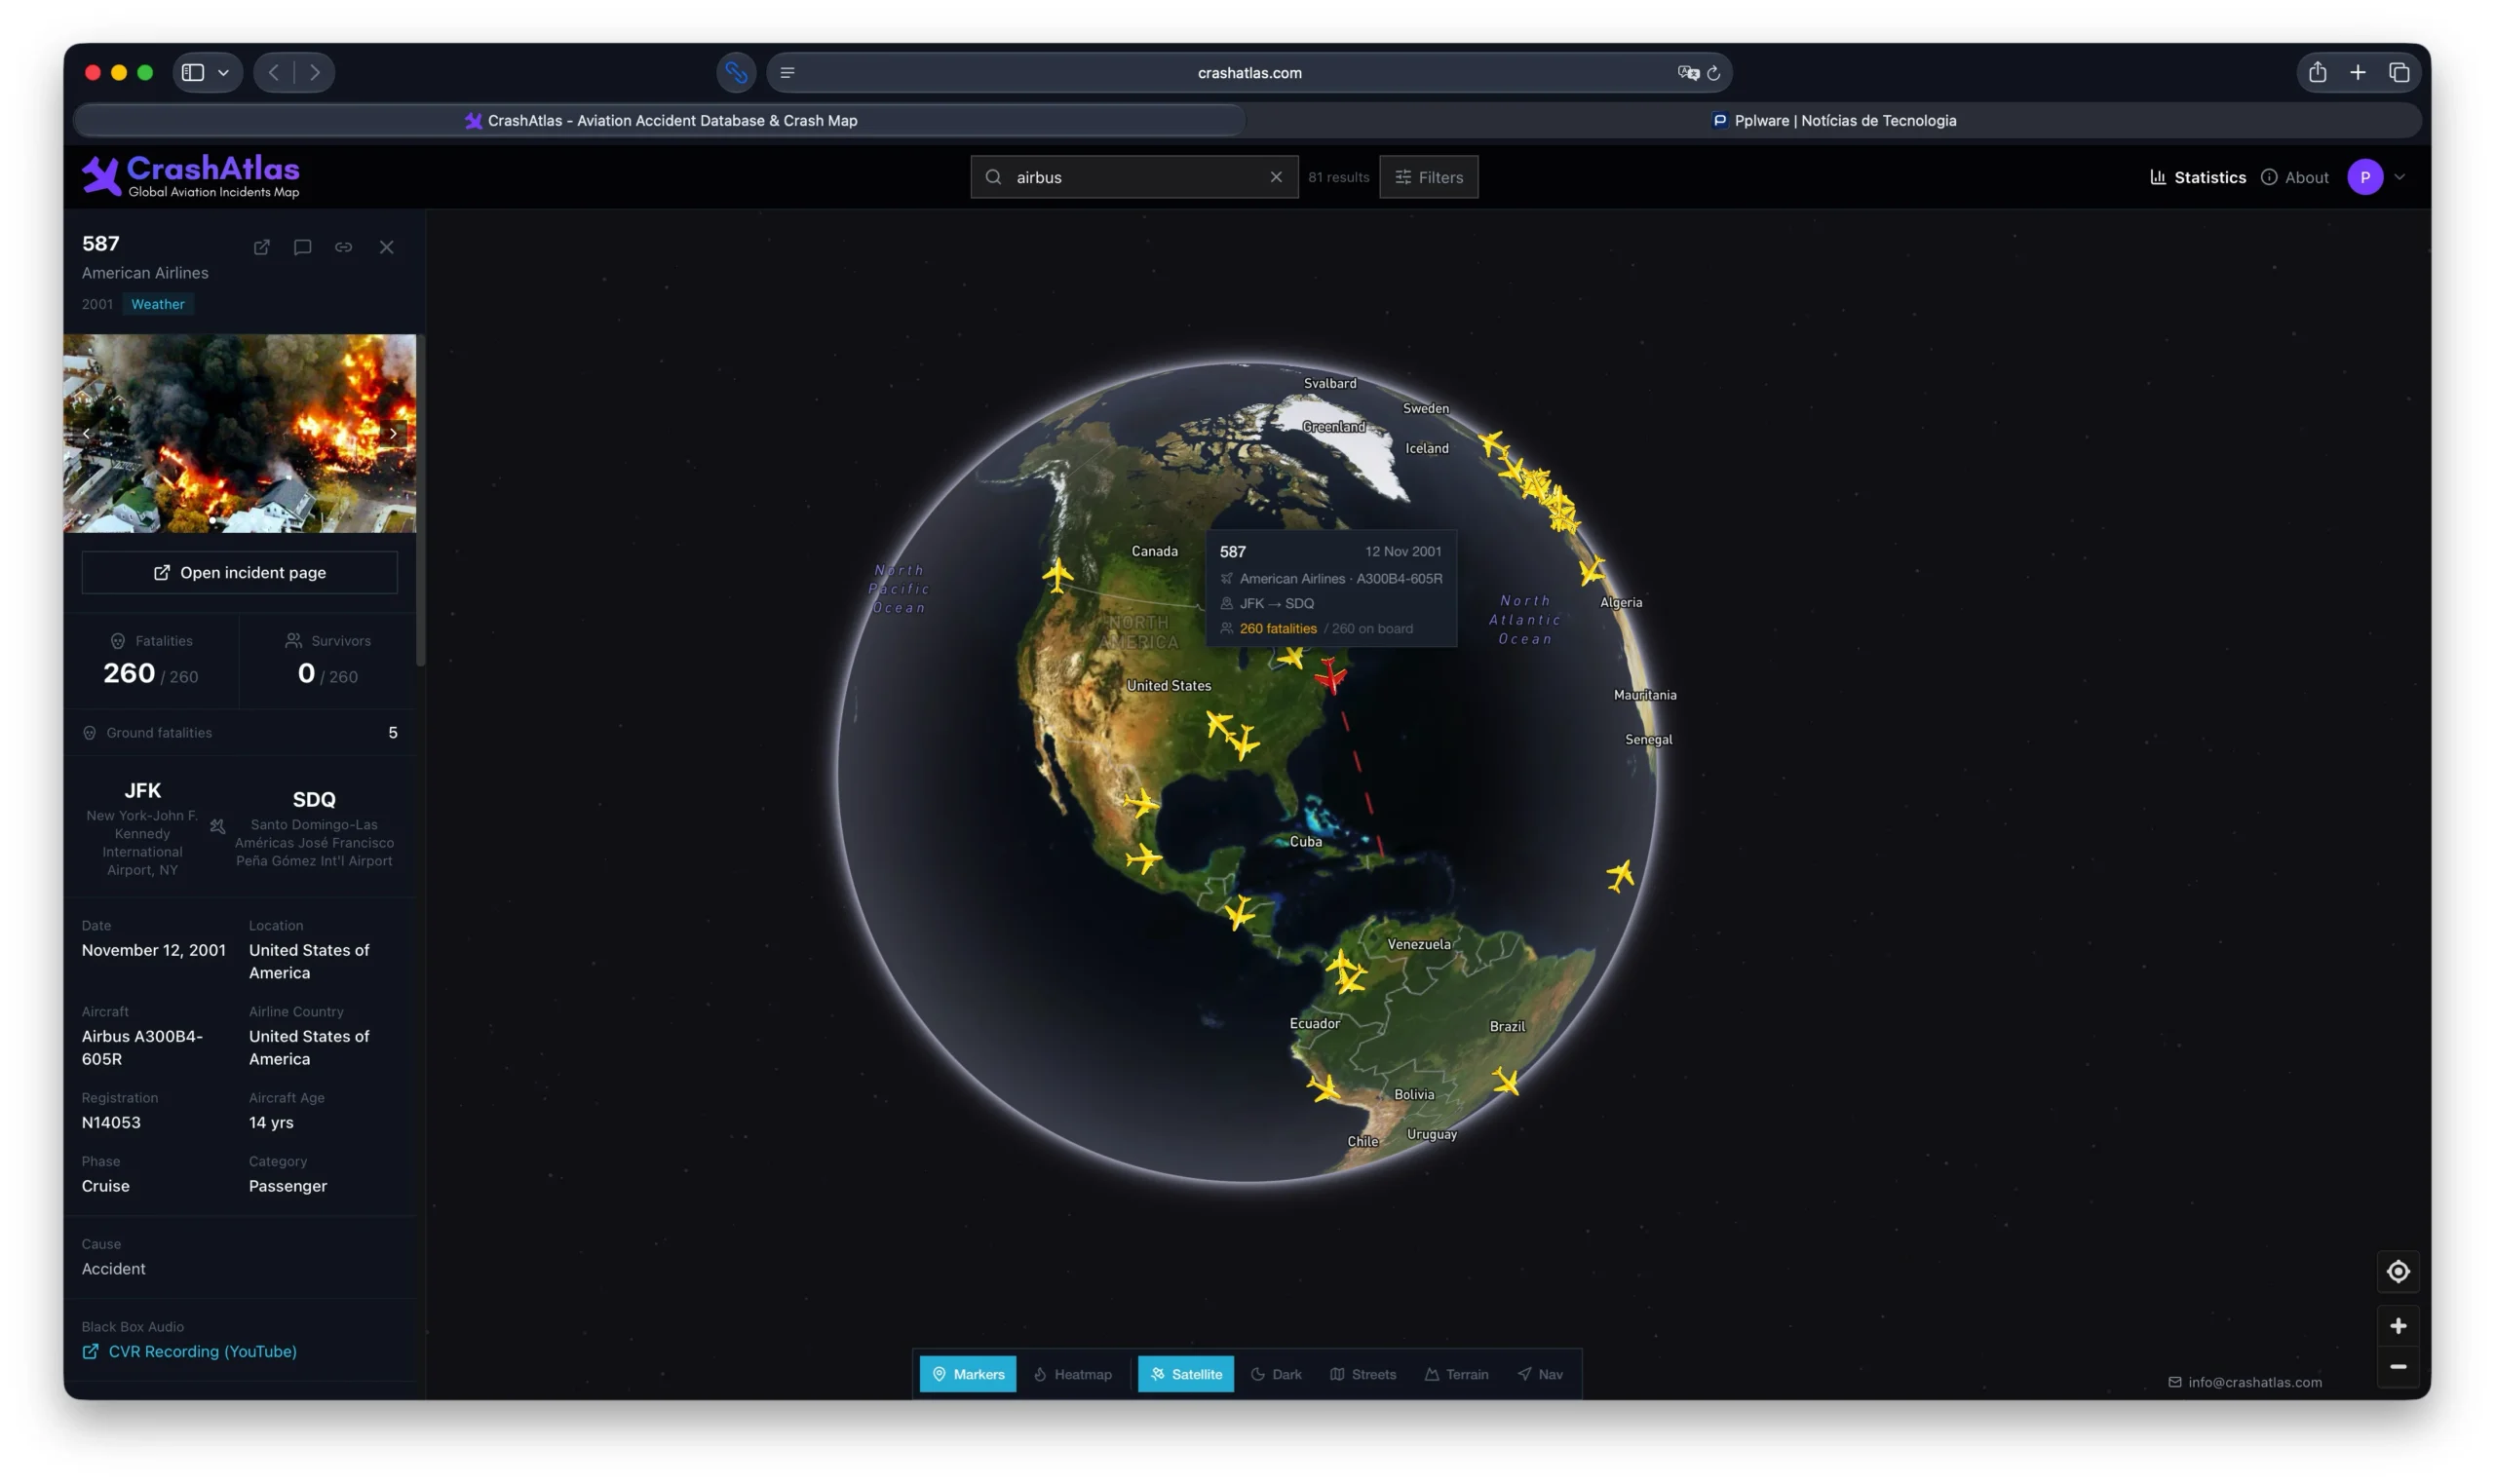Click the Weather tag
The width and height of the screenshot is (2495, 1484).
point(158,304)
